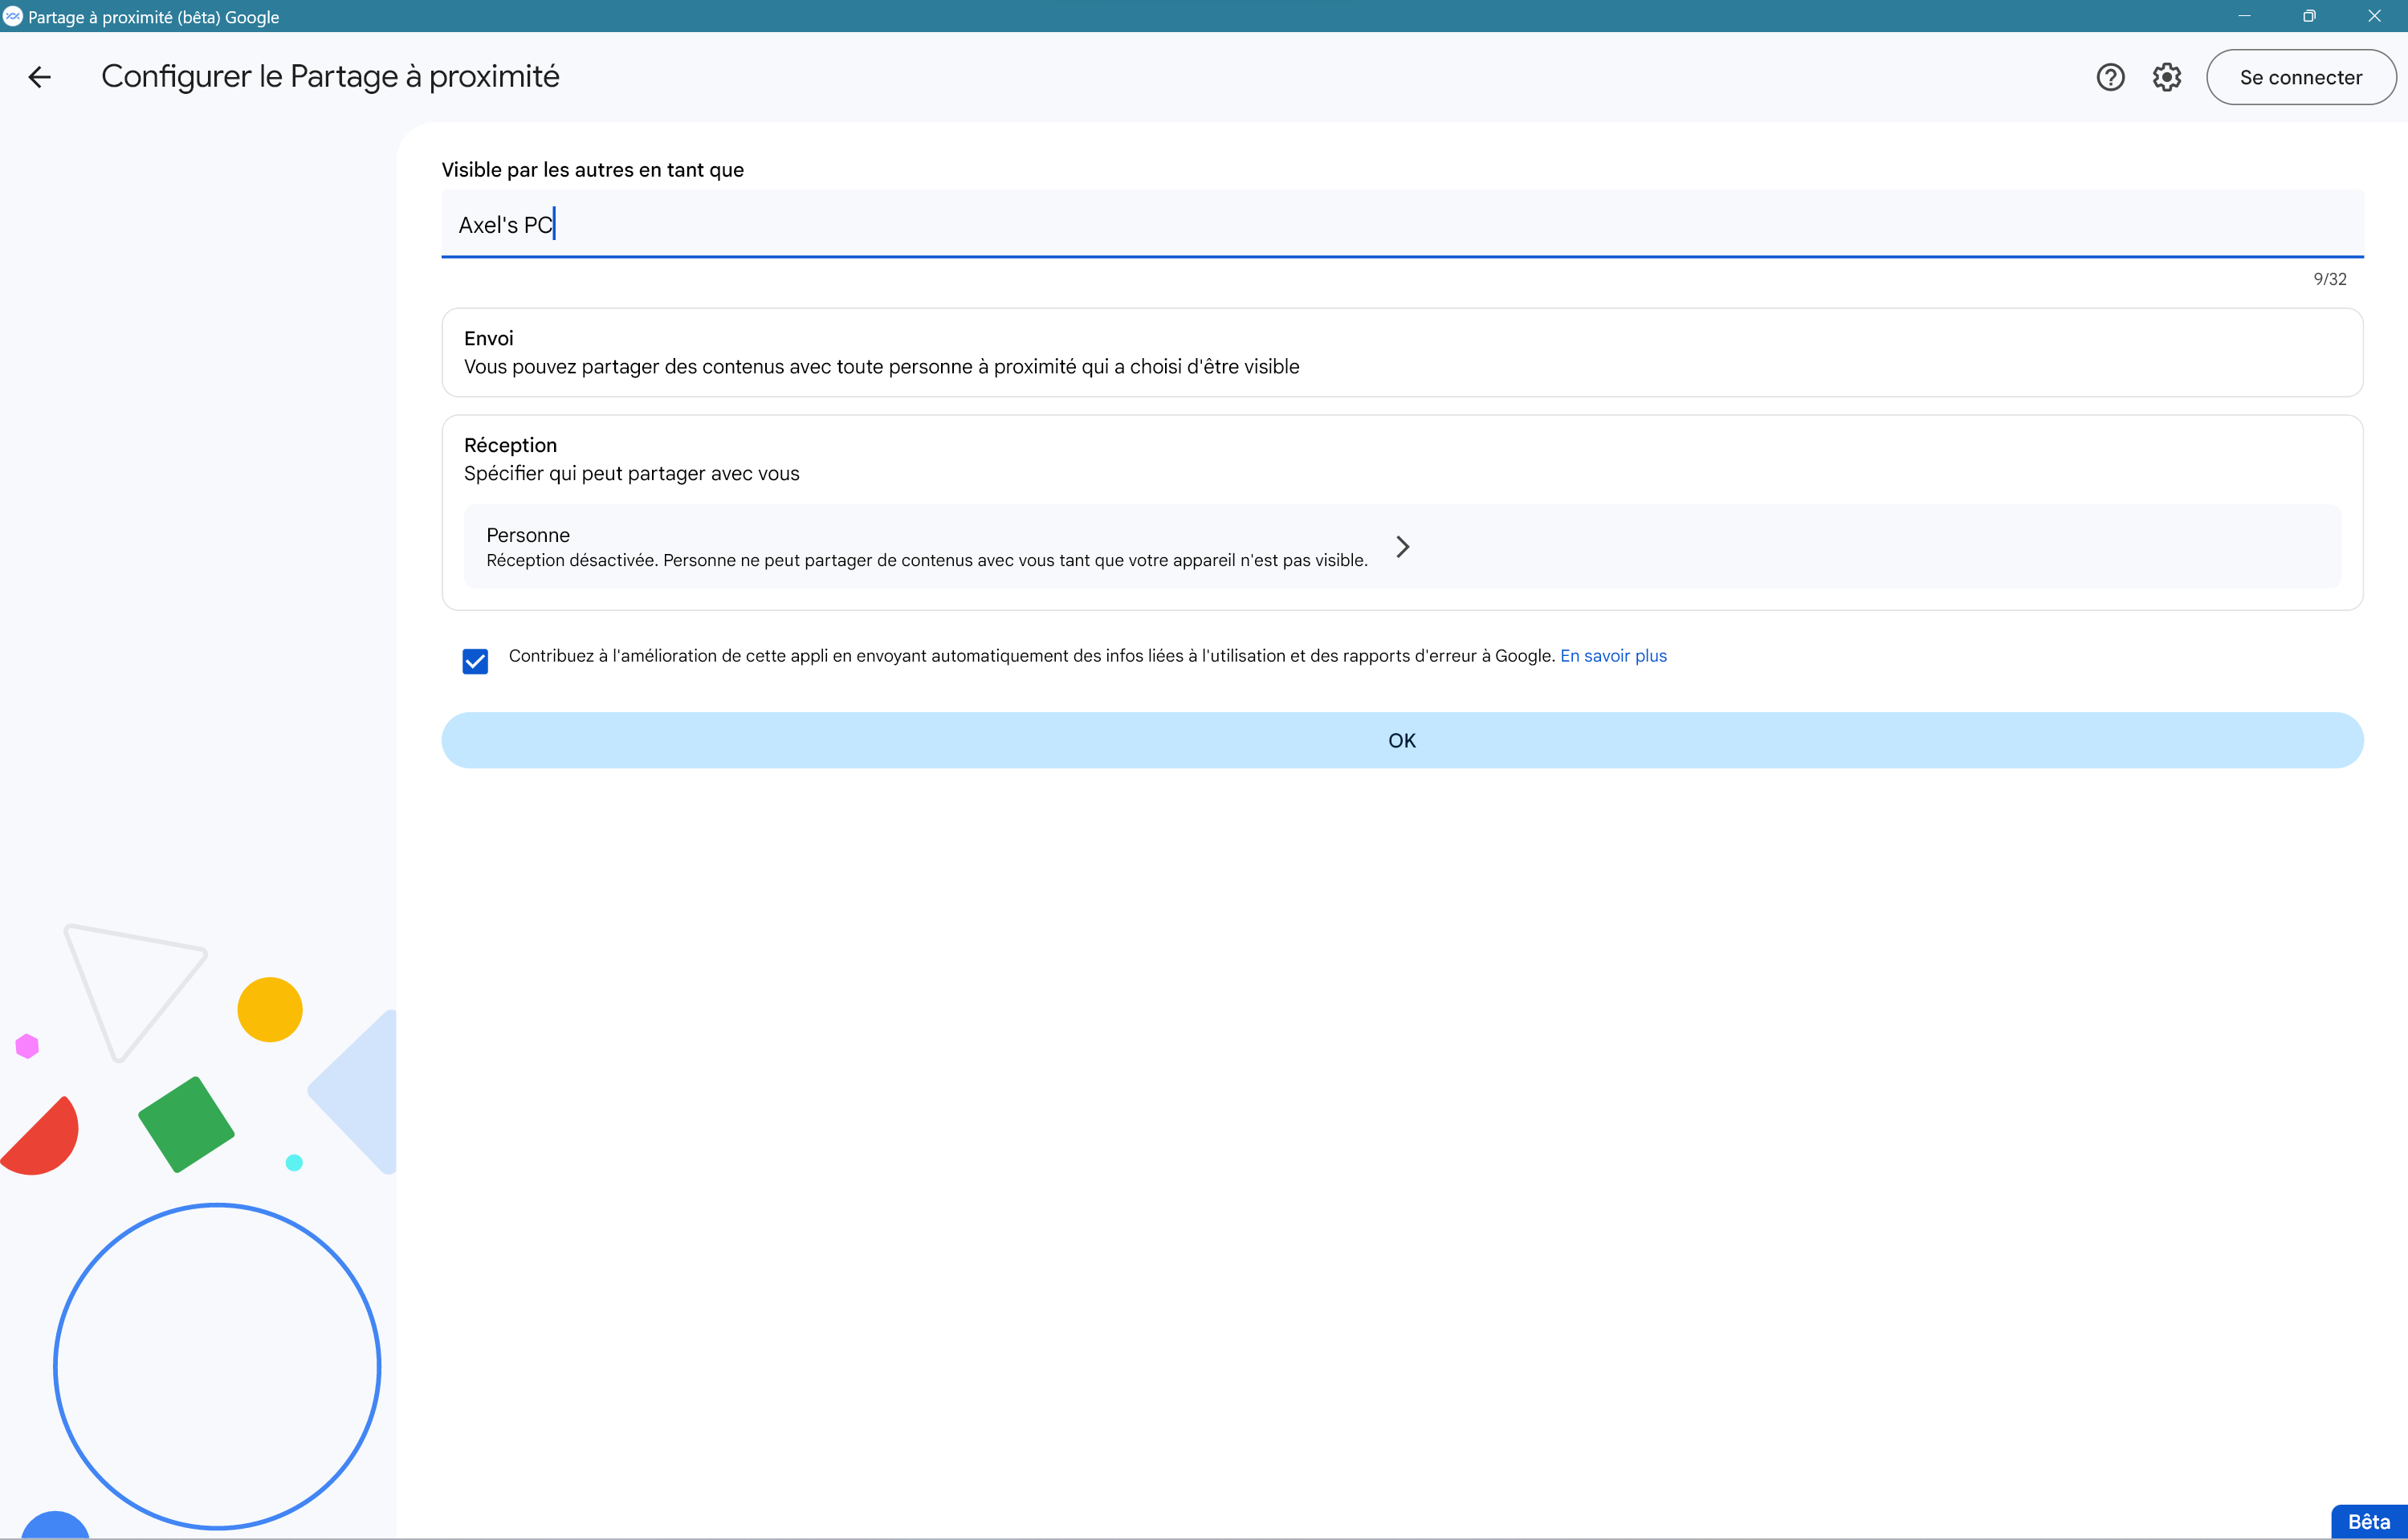Screen dimensions: 2408x1540
Task: Confirm setup with the OK button
Action: (x=1401, y=740)
